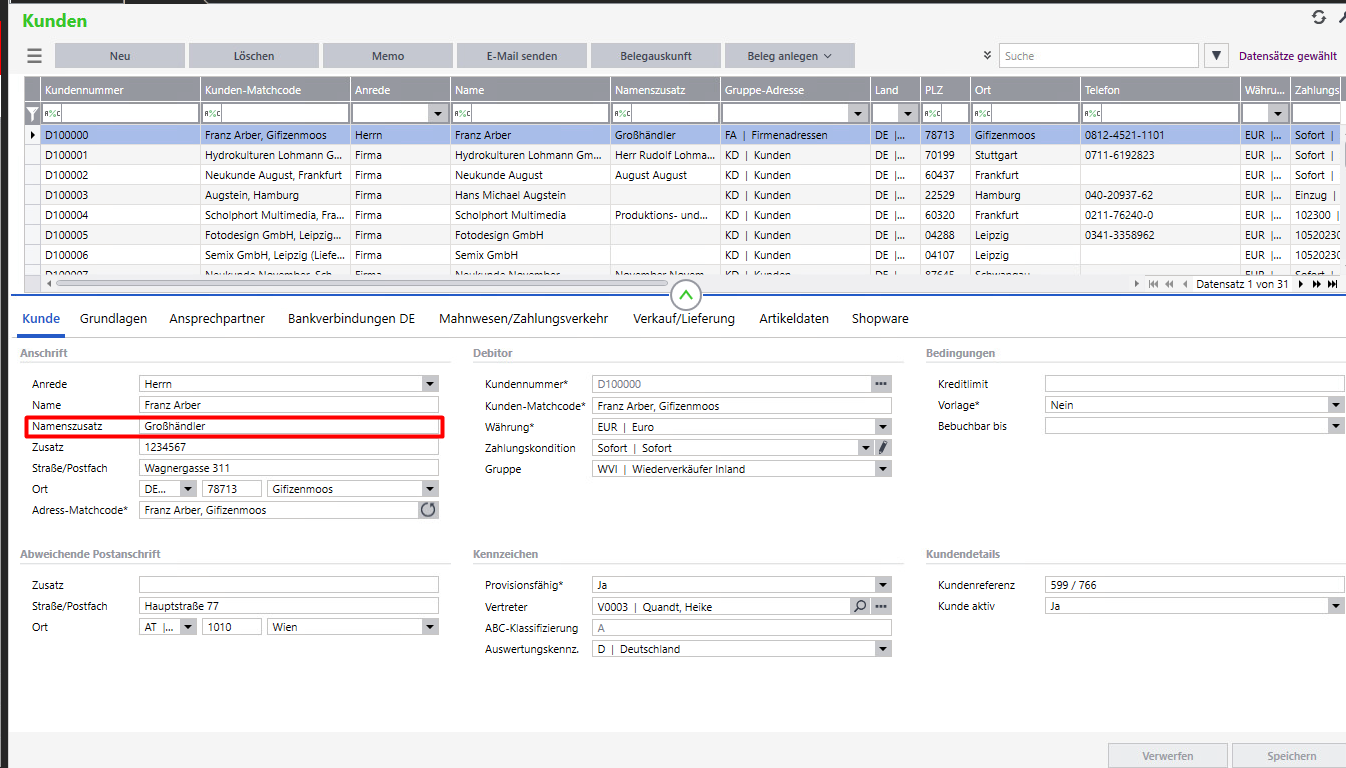Click the Speichern button
This screenshot has width=1346, height=768.
pos(1290,756)
